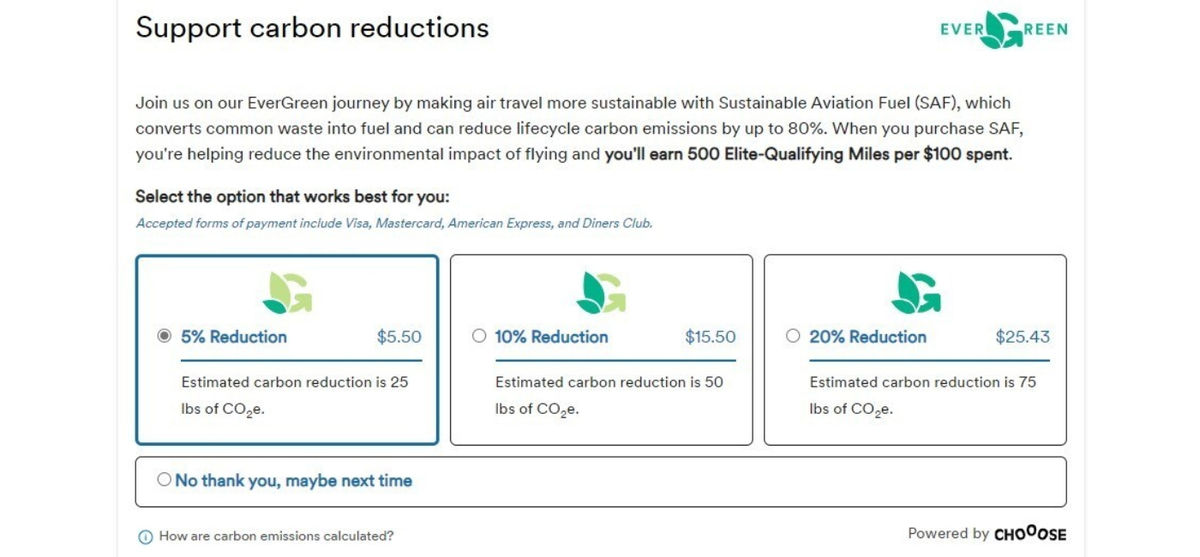This screenshot has height=557, width=1200.
Task: Click the 5% Reduction label text
Action: [x=234, y=337]
